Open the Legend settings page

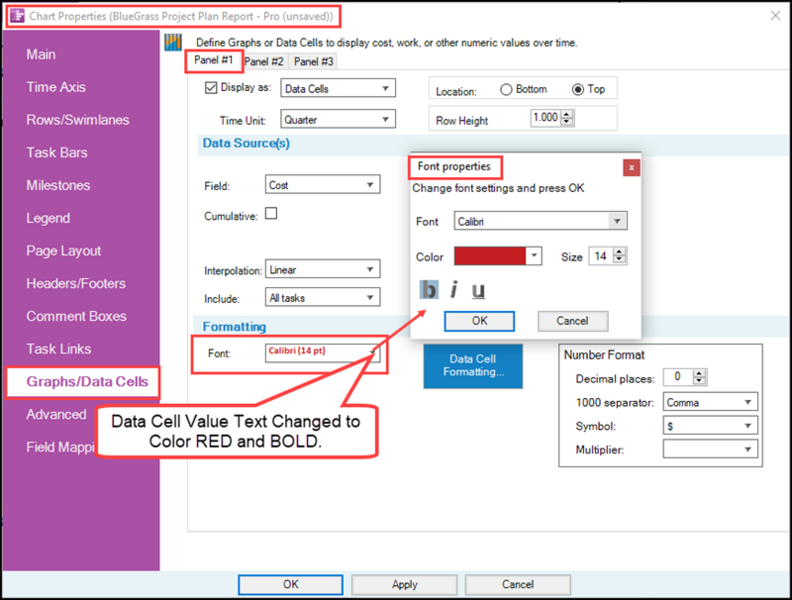[x=48, y=218]
